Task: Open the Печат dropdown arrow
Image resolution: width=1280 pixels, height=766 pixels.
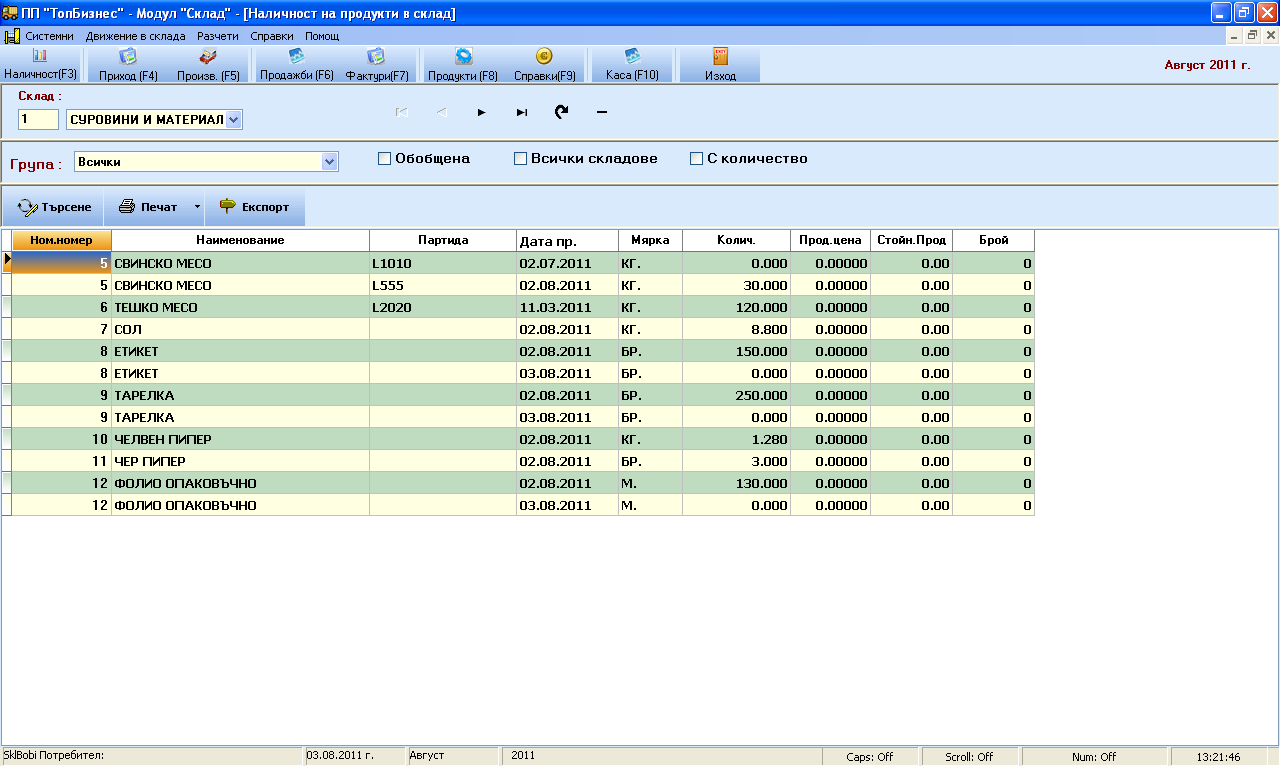Action: 197,207
